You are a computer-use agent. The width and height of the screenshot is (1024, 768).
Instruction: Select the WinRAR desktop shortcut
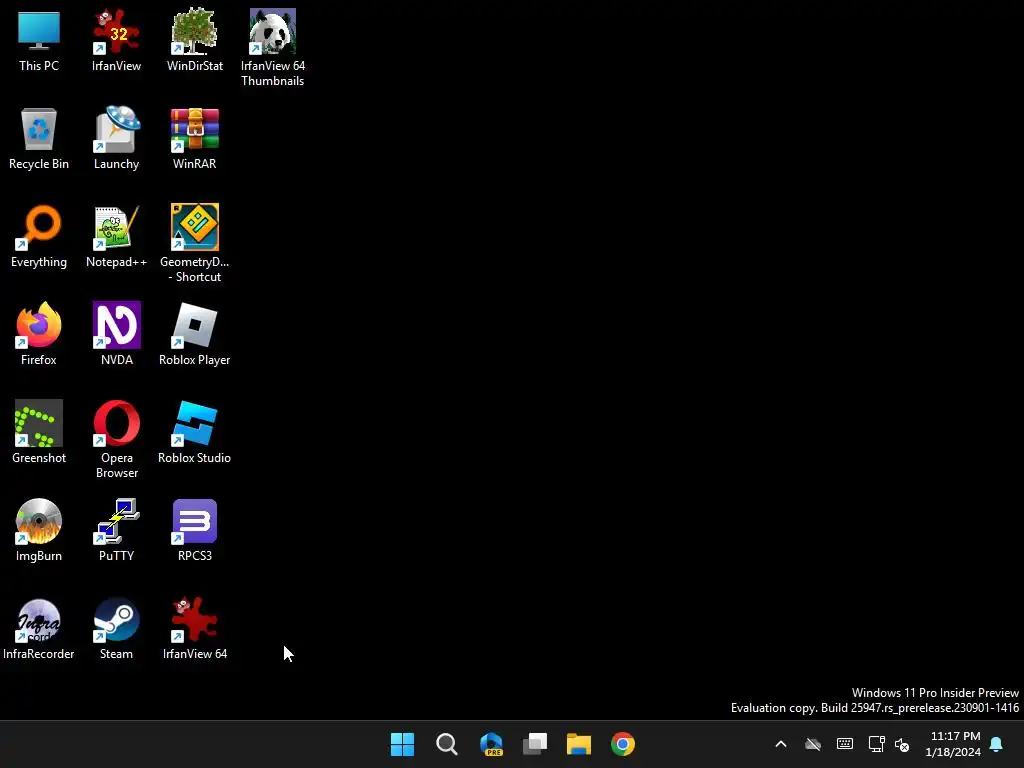coord(195,138)
